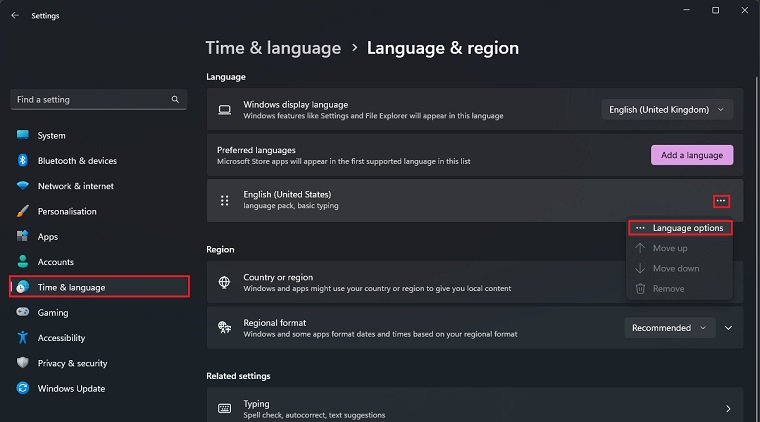Choose Move down in the context menu
This screenshot has height=422, width=760.
point(680,268)
